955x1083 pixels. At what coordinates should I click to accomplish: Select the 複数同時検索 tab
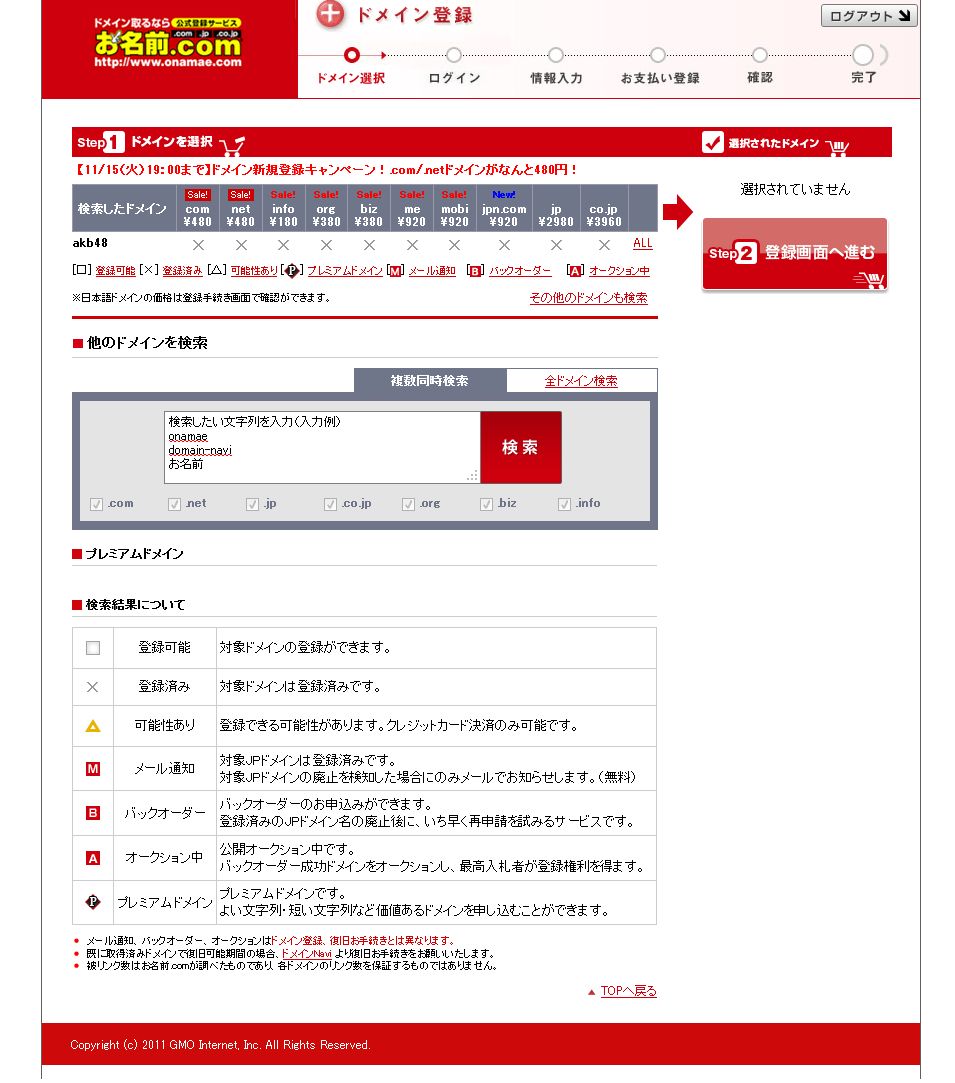point(430,381)
